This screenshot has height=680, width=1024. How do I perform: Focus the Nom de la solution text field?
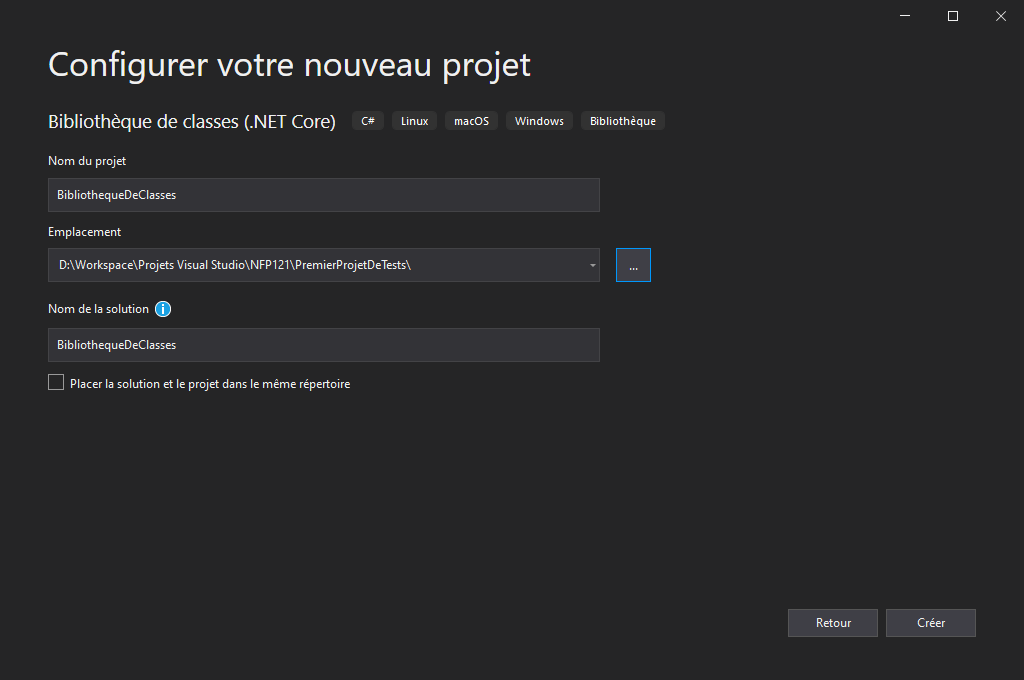(x=323, y=345)
